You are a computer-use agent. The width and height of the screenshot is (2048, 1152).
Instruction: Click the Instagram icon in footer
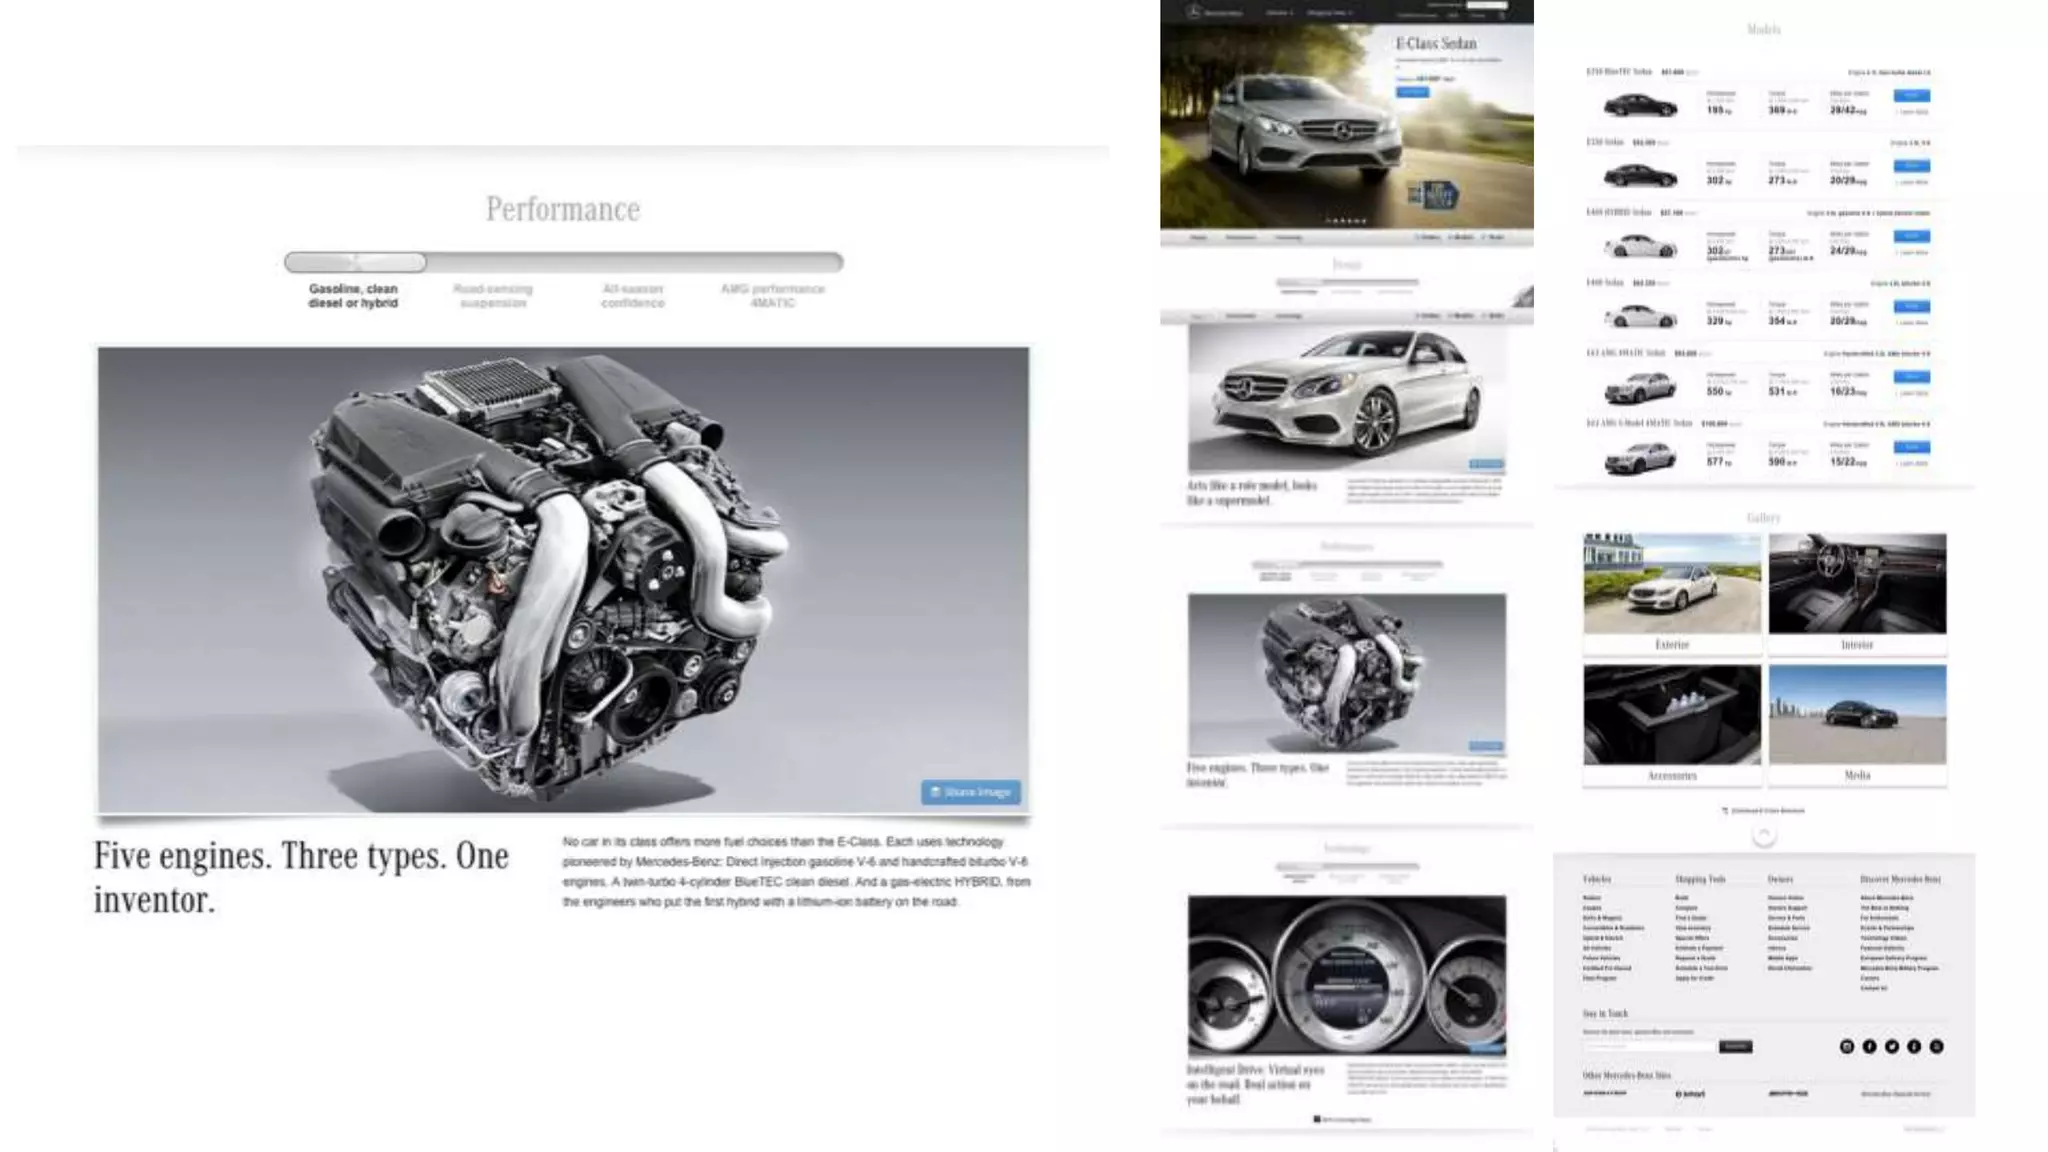(1846, 1046)
